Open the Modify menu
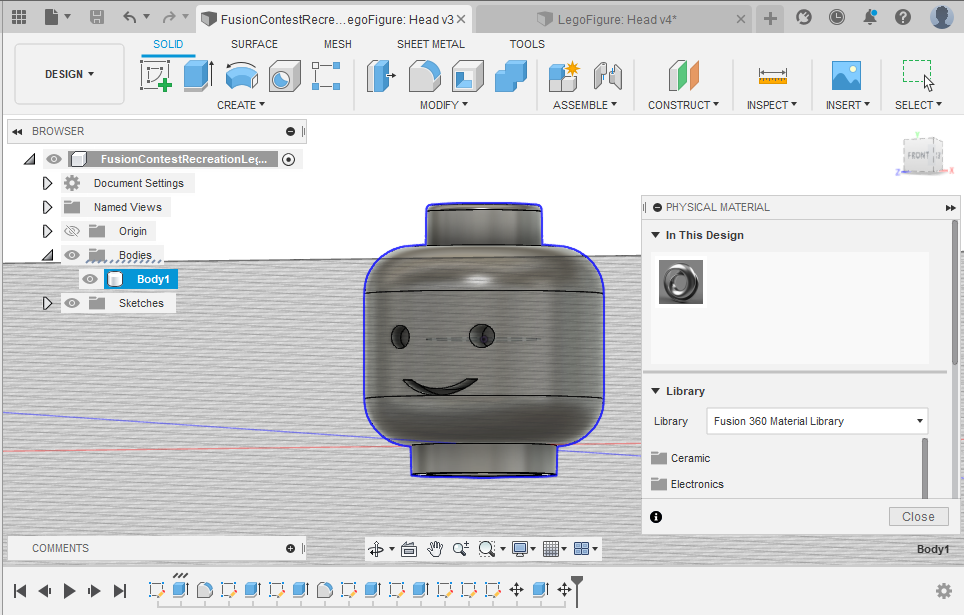Viewport: 964px width, 615px height. pos(444,105)
